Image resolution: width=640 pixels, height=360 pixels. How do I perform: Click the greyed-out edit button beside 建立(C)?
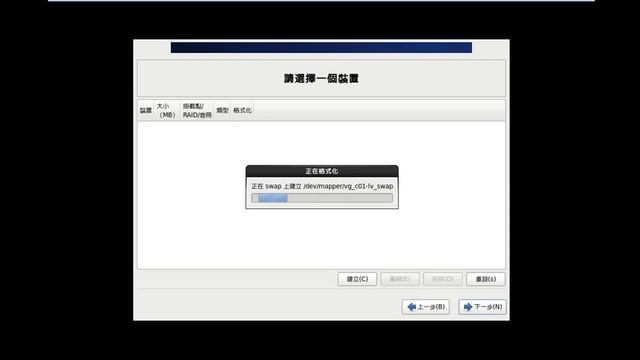[x=400, y=279]
